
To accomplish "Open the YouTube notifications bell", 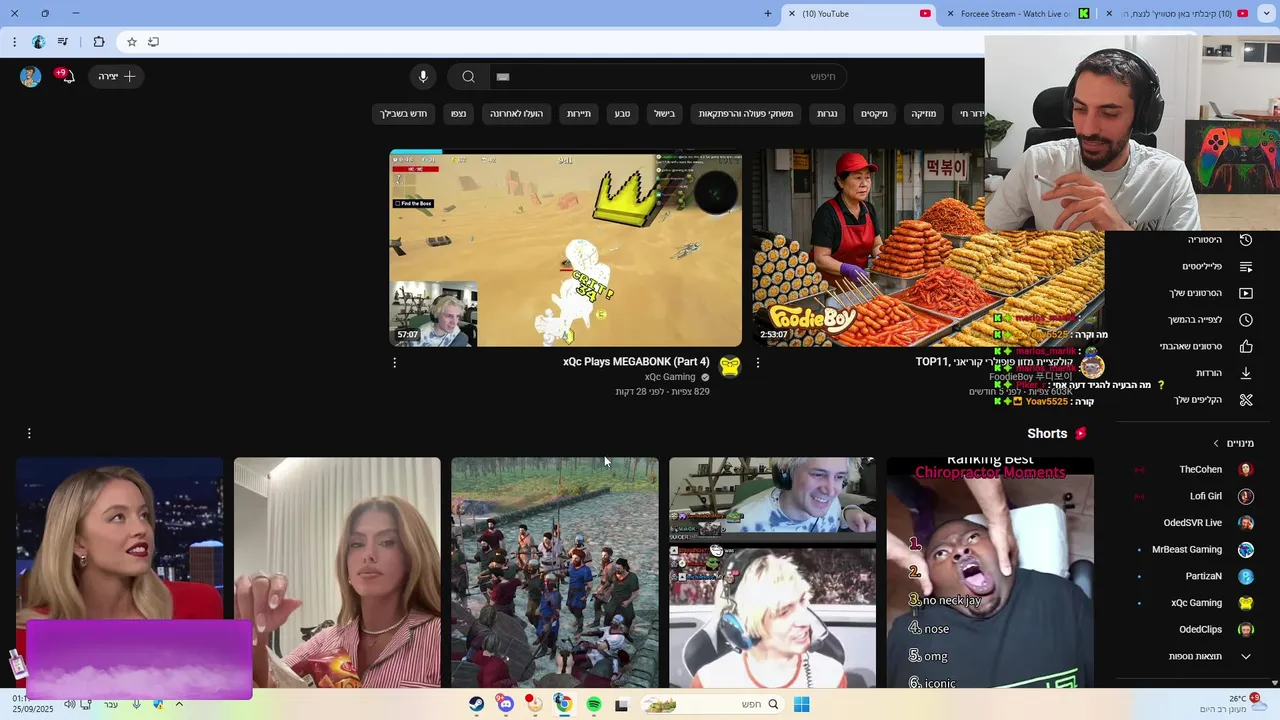I will point(66,76).
